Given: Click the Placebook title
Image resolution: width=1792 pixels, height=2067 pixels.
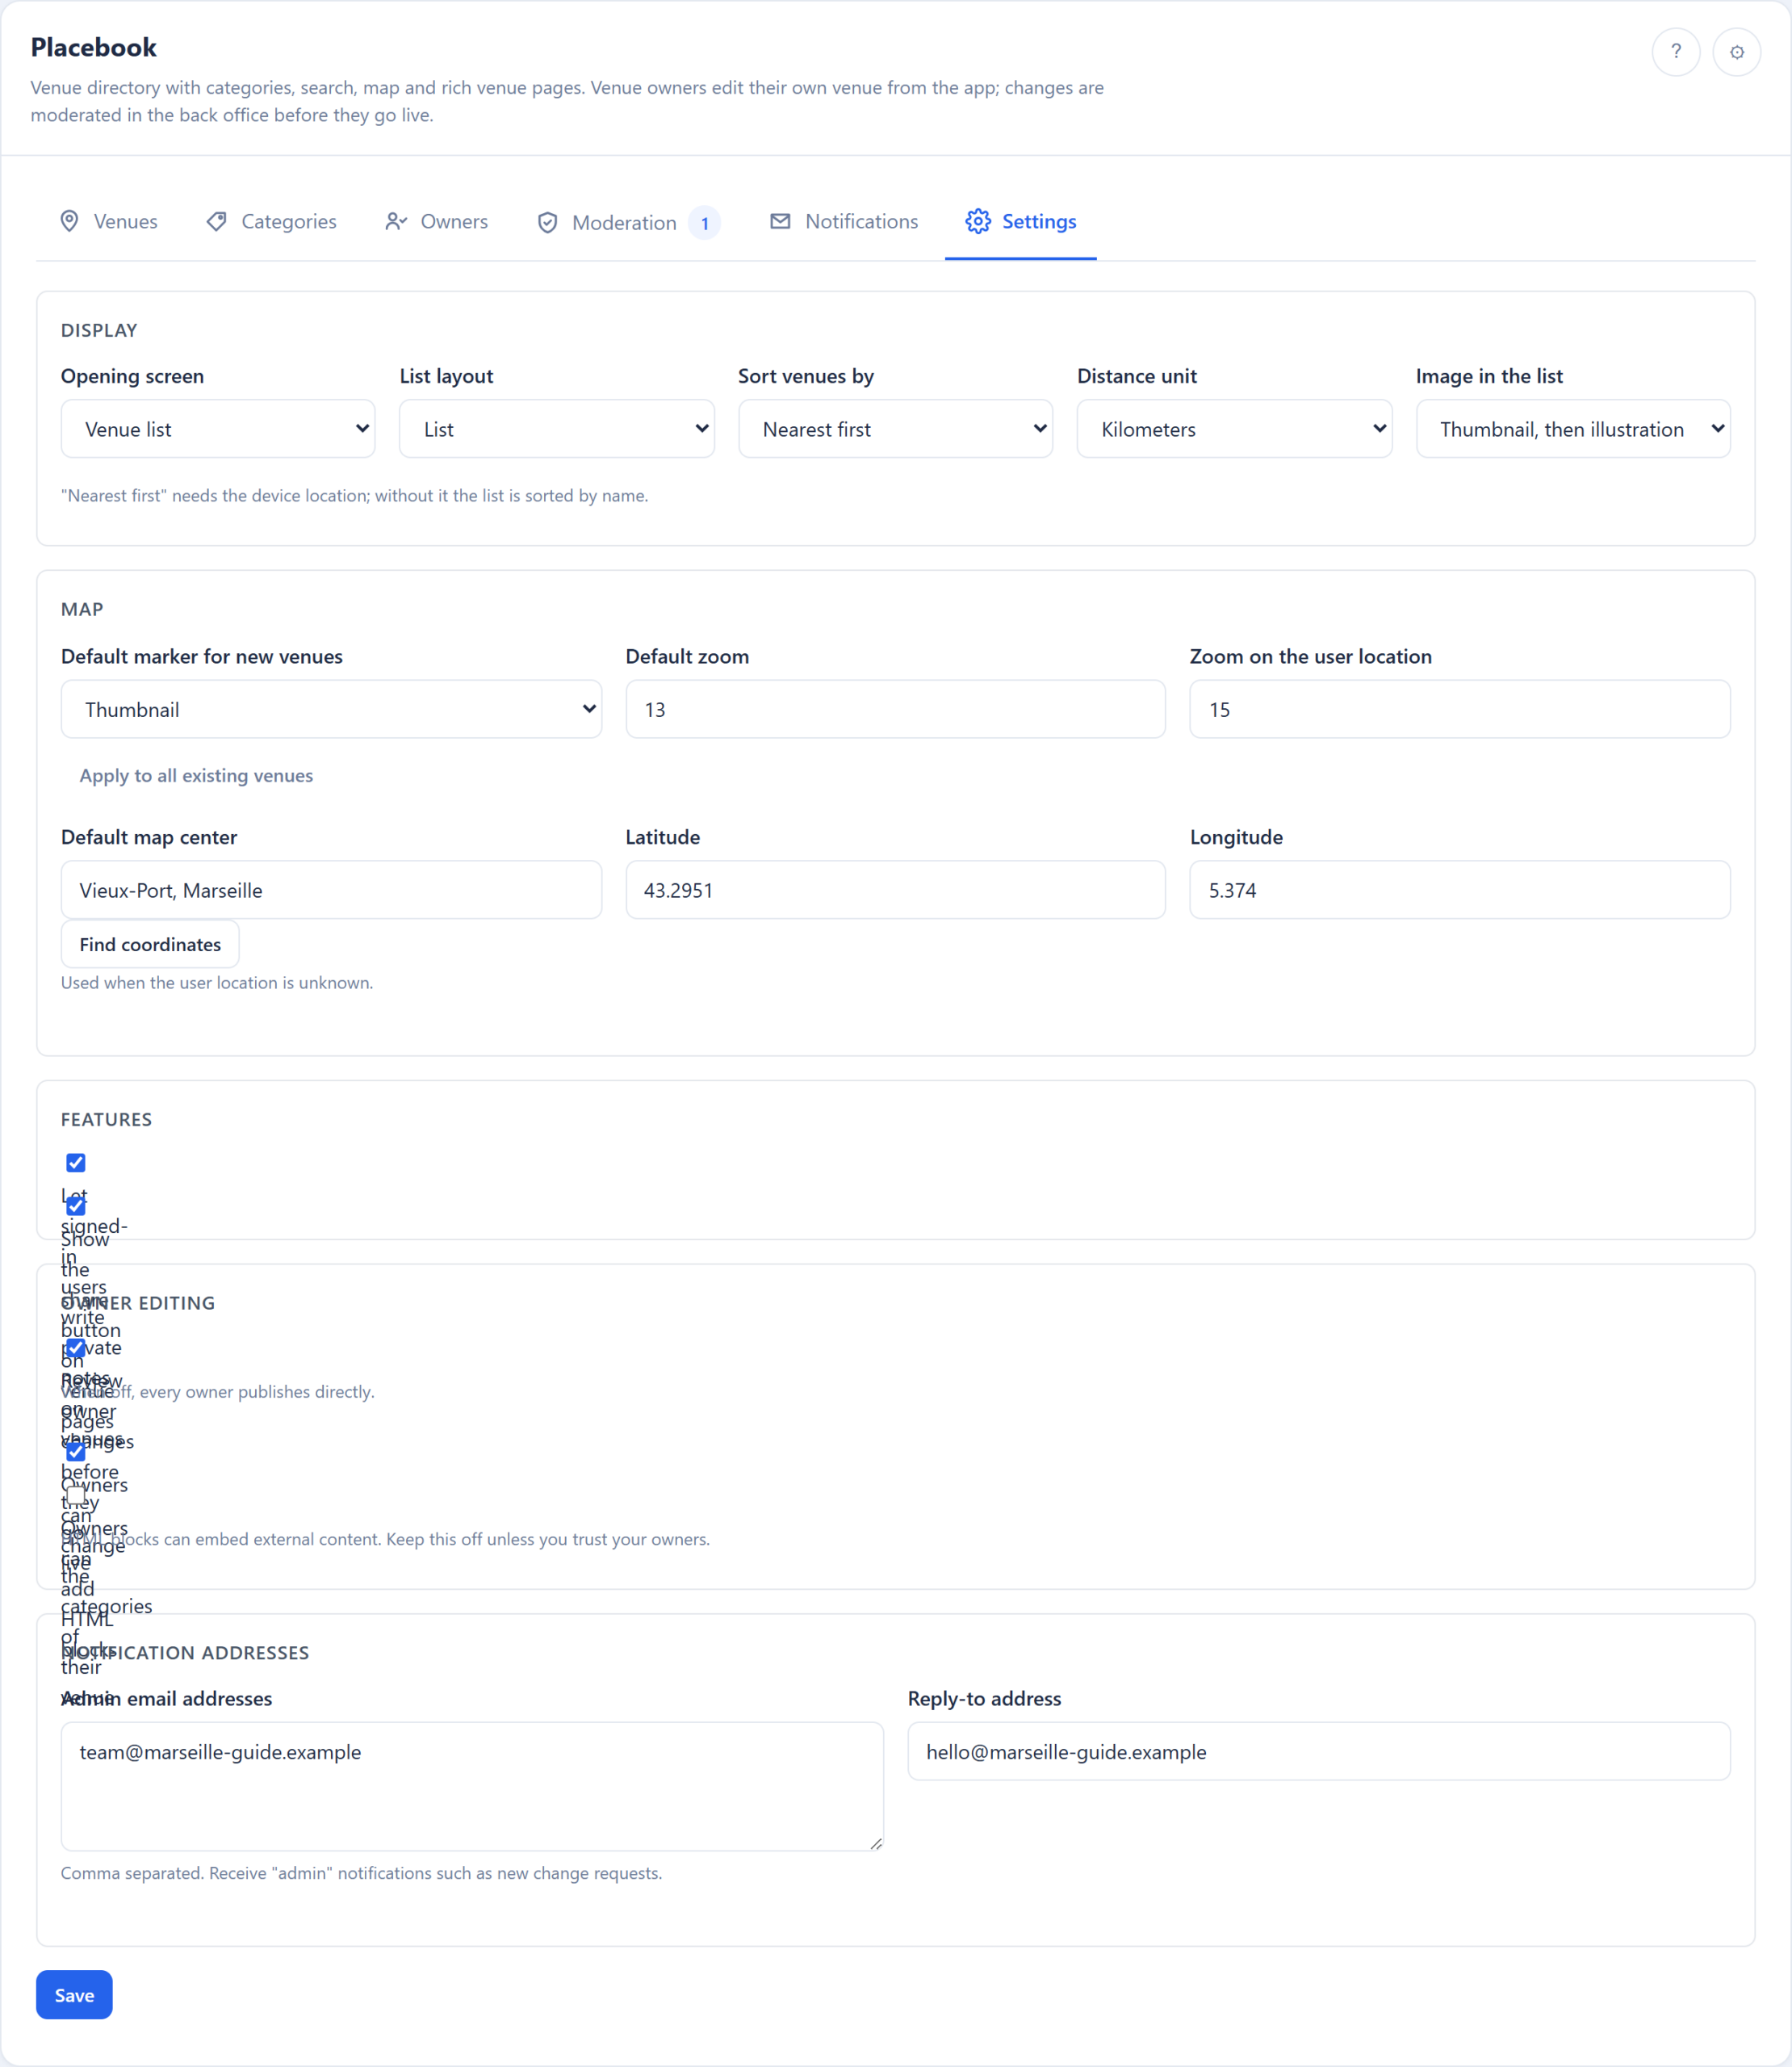Looking at the screenshot, I should coord(93,47).
